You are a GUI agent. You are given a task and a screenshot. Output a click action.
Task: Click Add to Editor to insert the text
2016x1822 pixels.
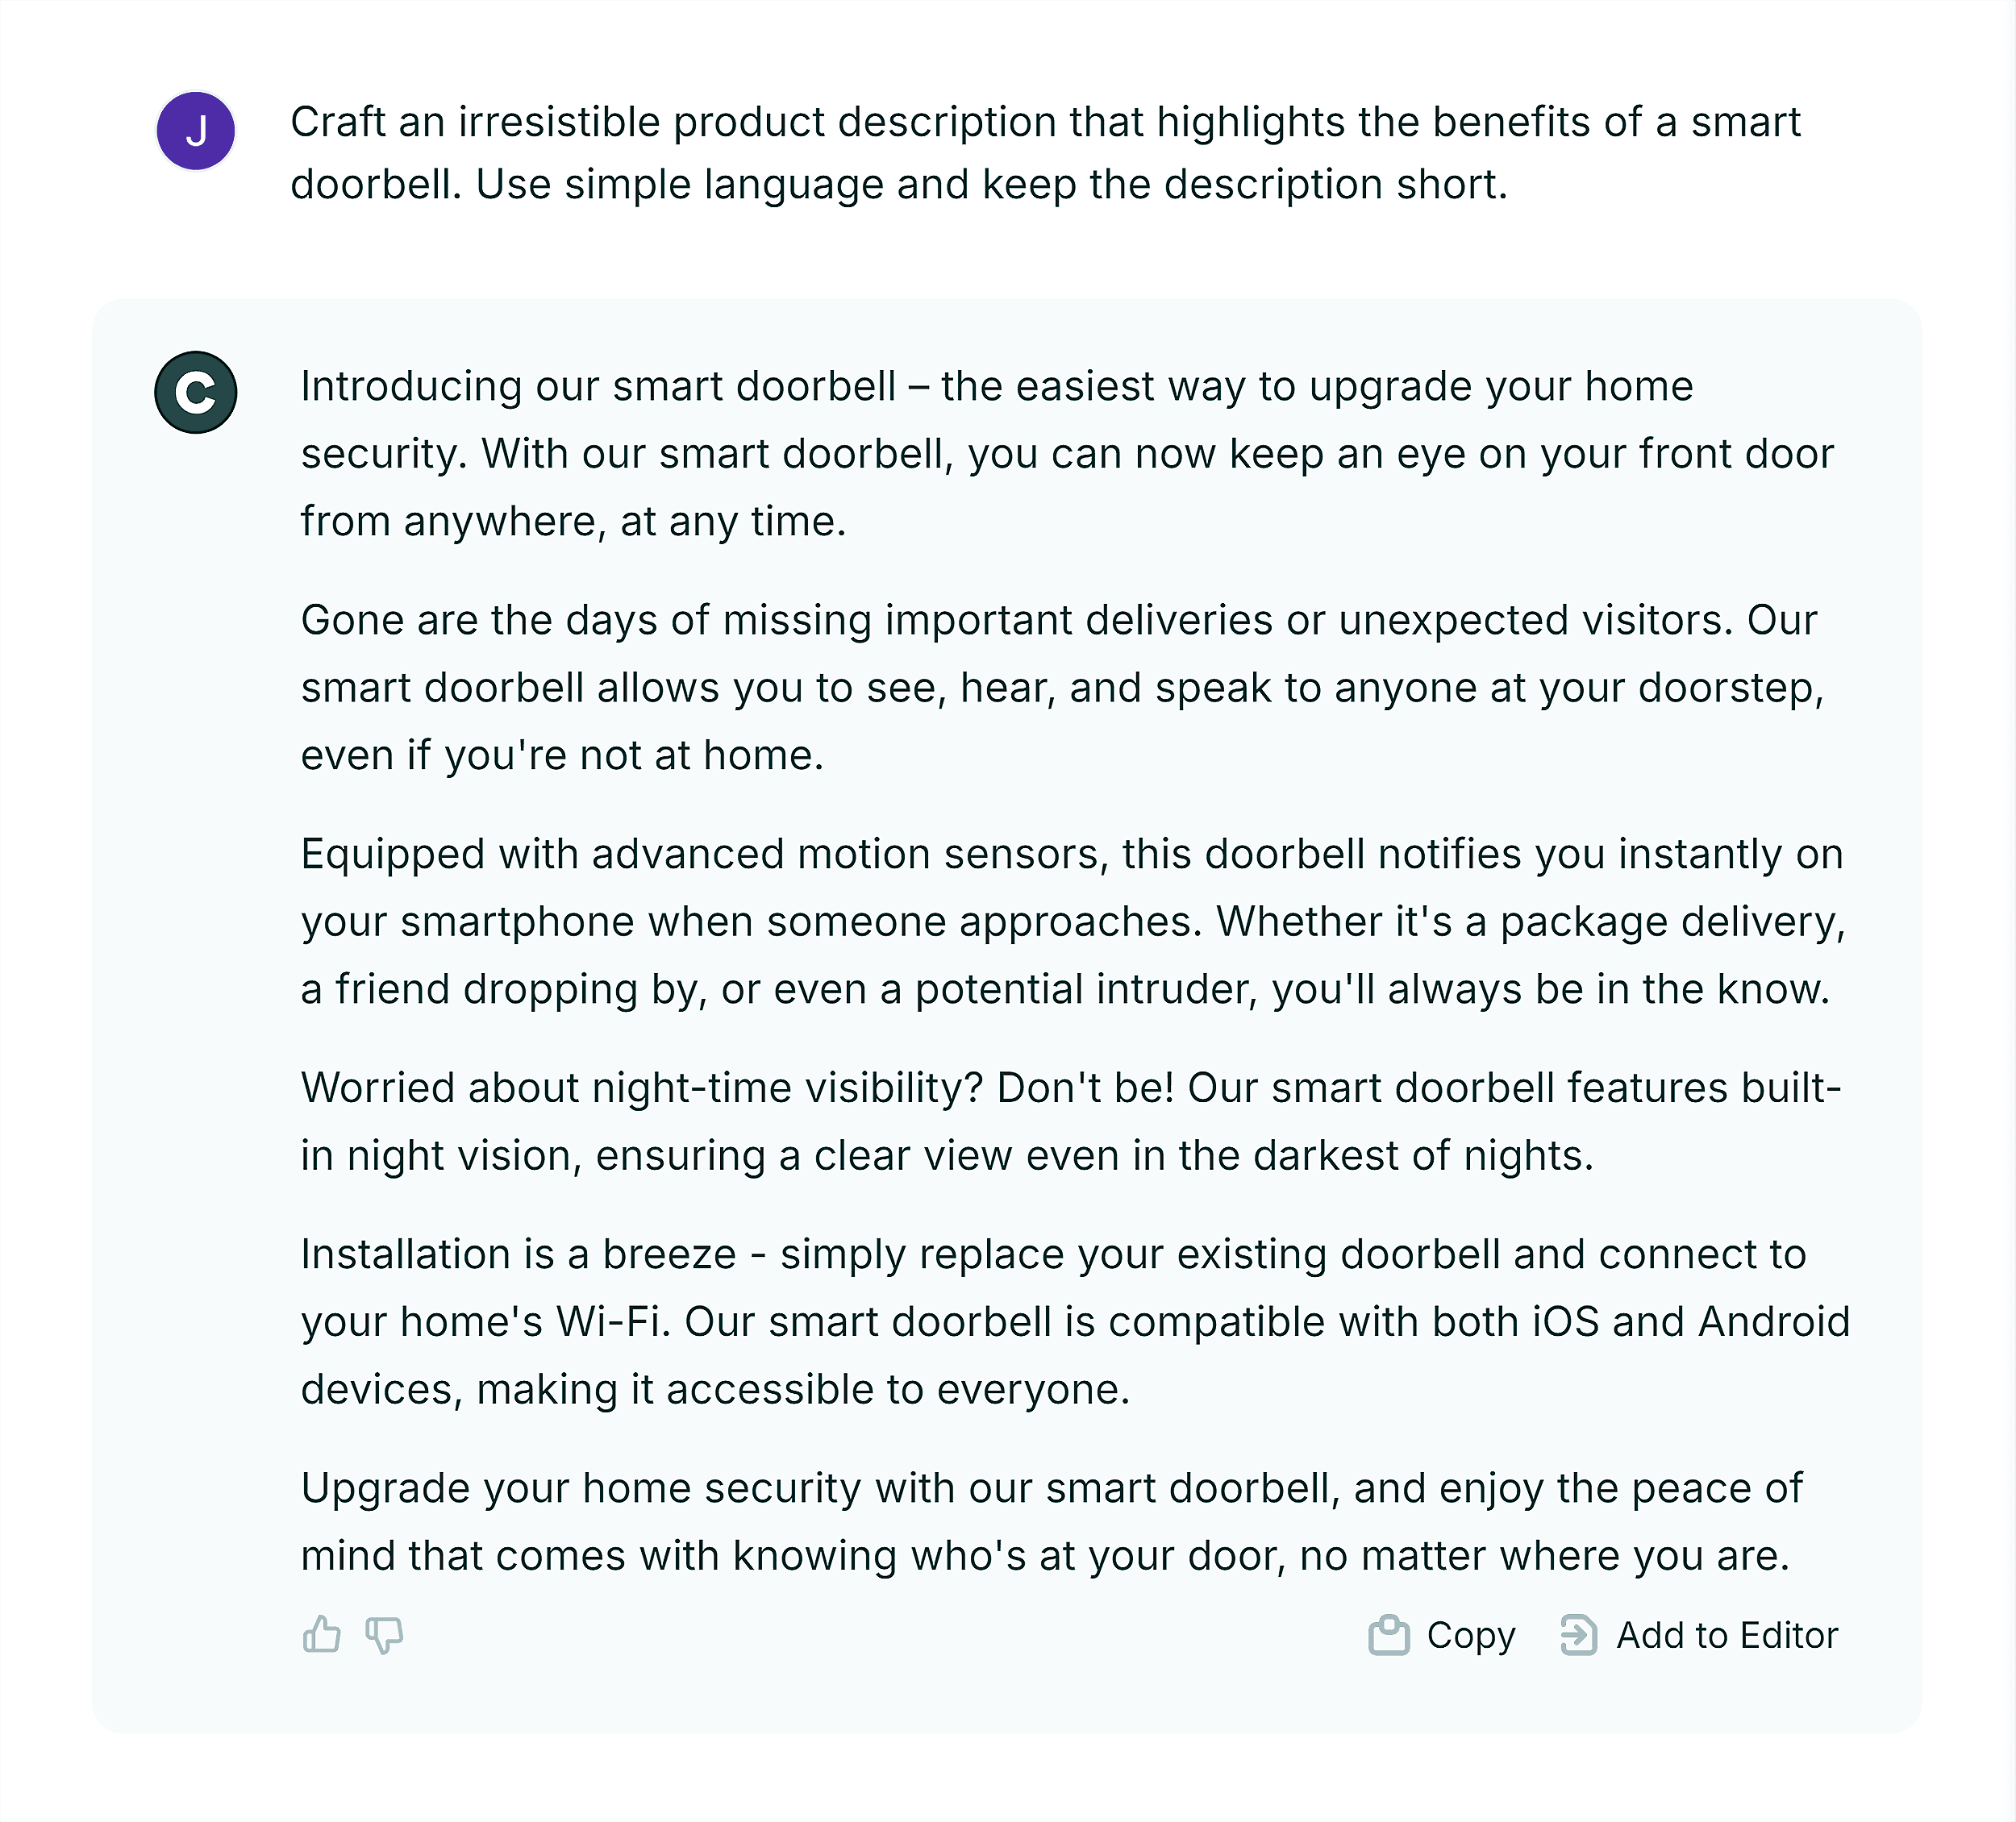(1727, 1636)
